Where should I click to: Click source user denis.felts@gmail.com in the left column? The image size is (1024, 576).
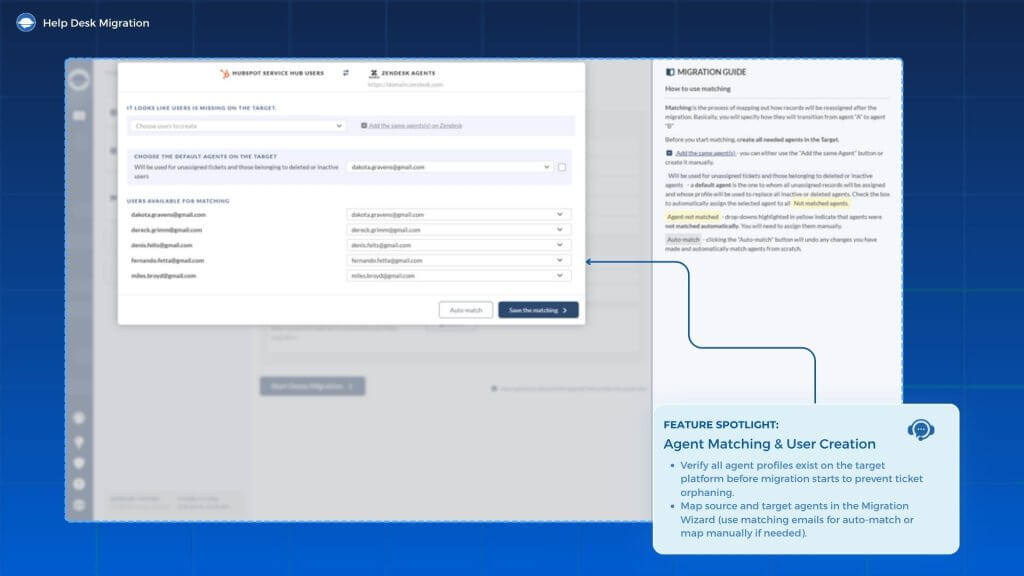pos(161,245)
